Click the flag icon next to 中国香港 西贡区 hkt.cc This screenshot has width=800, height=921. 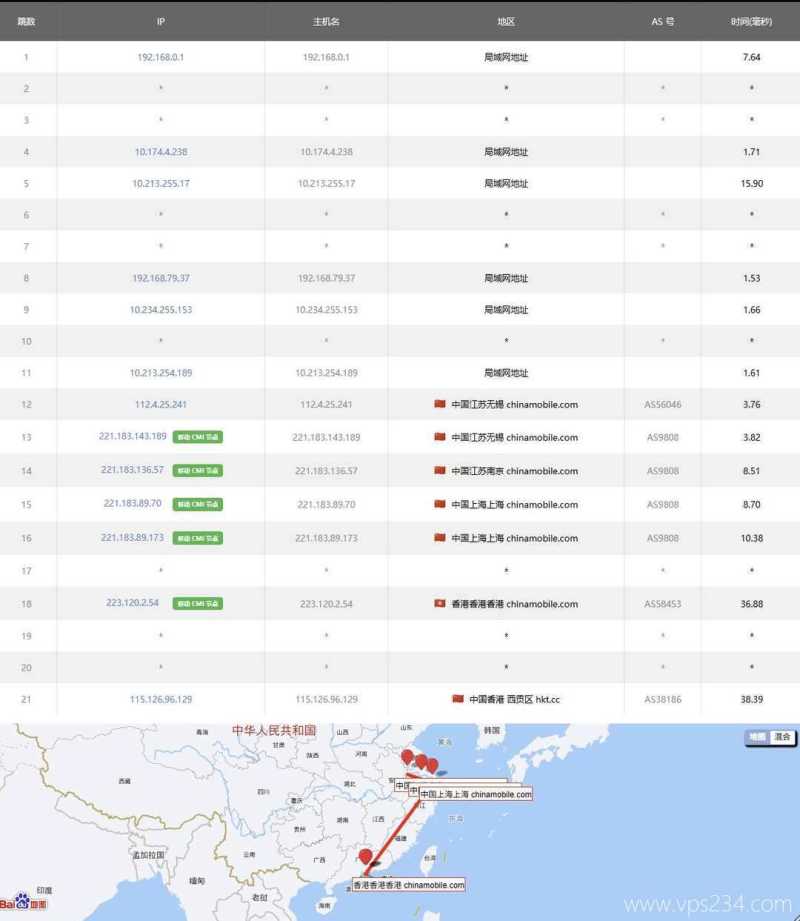459,700
